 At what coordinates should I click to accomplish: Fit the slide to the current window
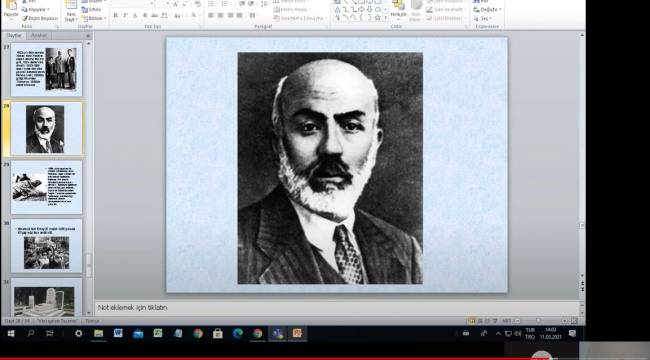tap(574, 321)
